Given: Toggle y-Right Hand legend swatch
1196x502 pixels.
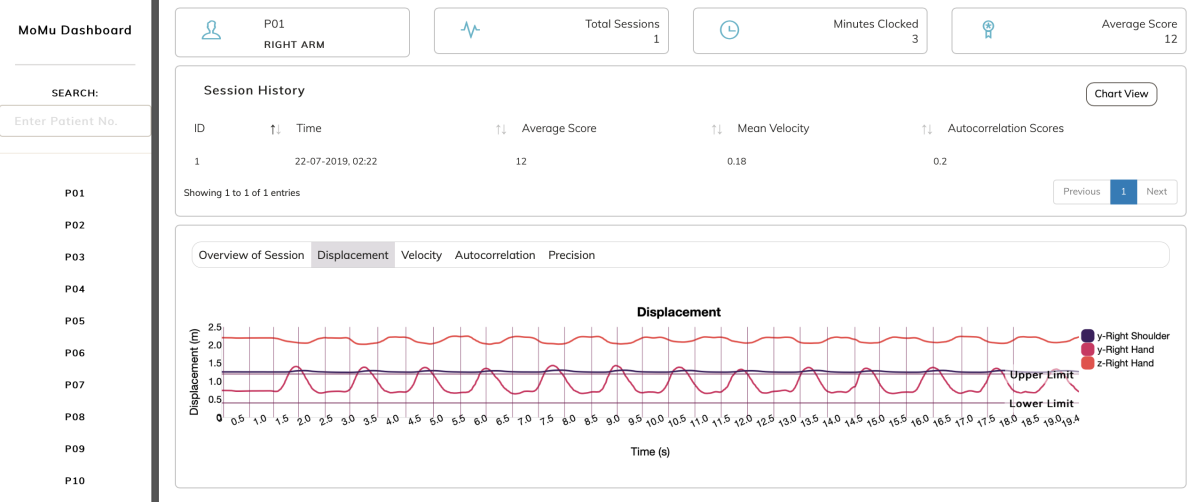Looking at the screenshot, I should (1088, 349).
